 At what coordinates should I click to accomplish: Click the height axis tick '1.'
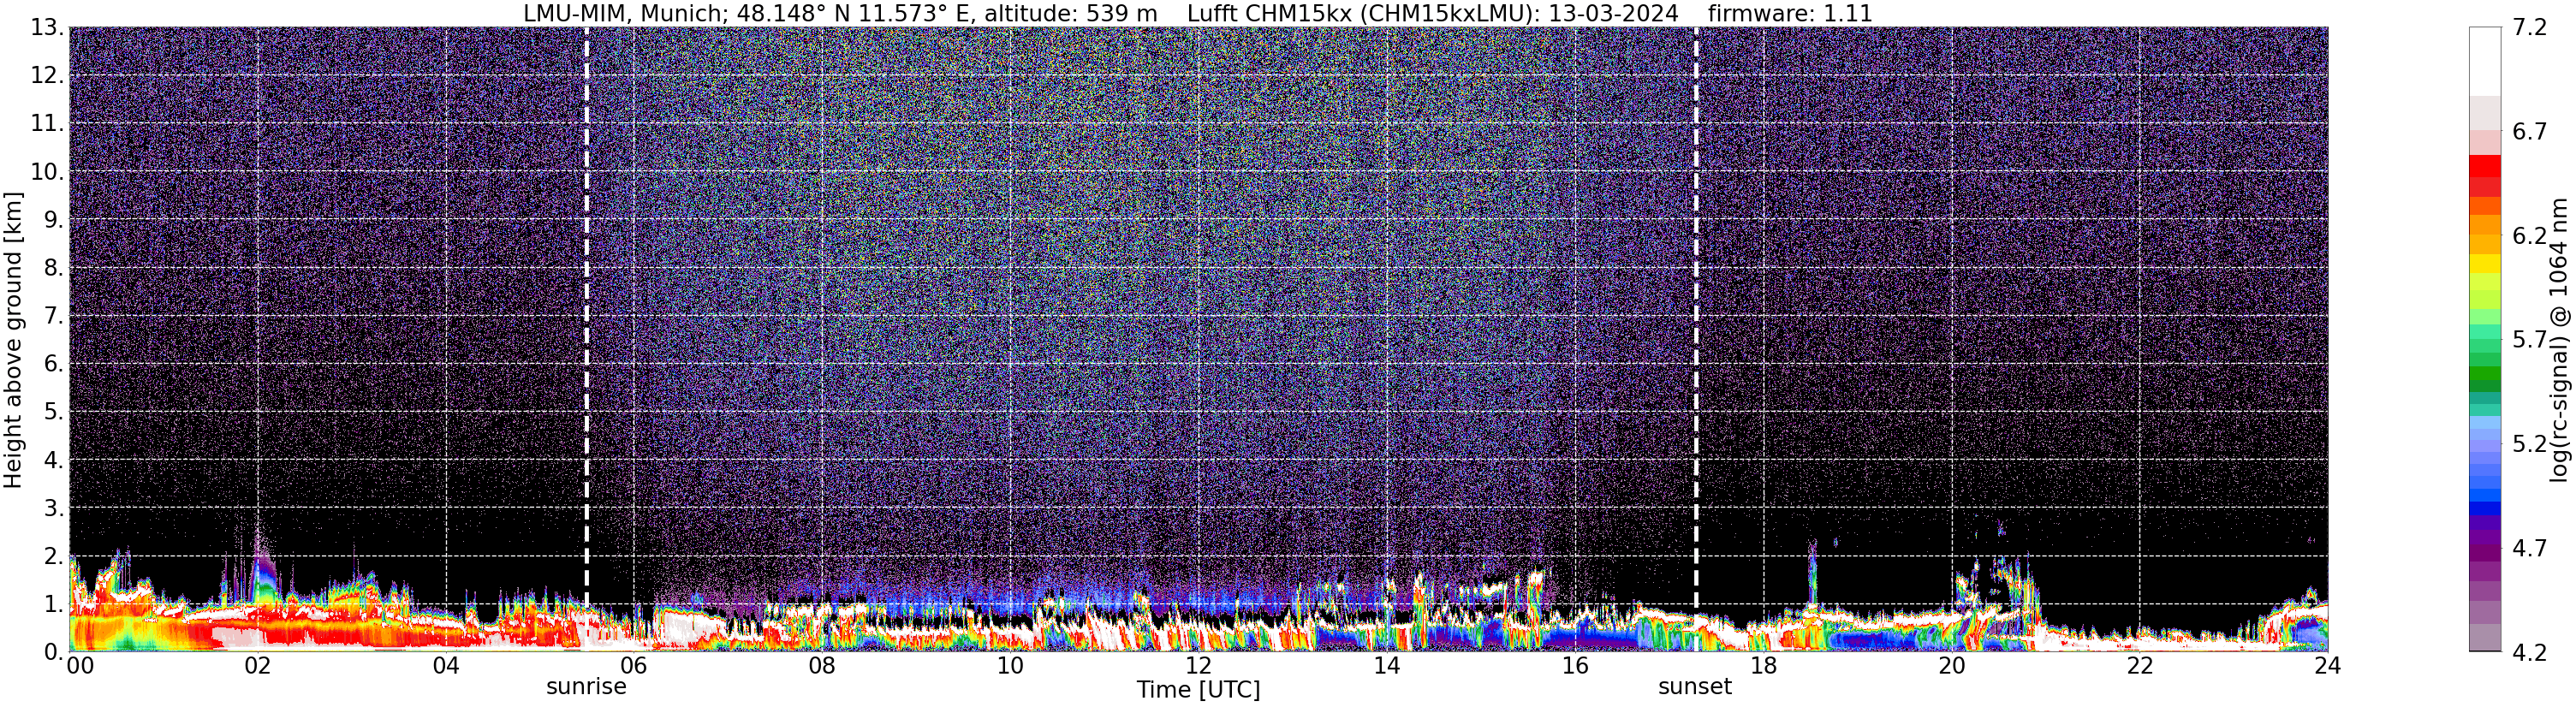(x=54, y=604)
